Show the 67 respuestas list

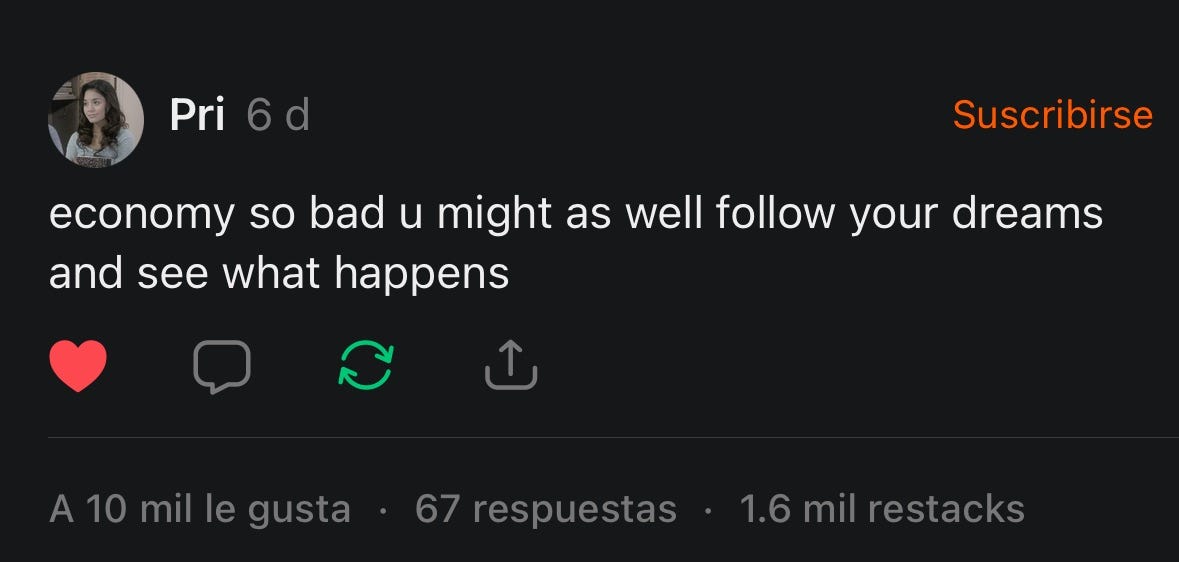tap(545, 509)
